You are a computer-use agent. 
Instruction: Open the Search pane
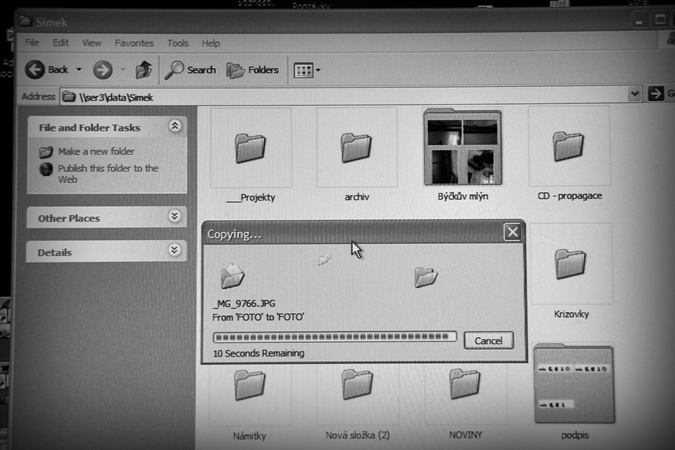[190, 69]
